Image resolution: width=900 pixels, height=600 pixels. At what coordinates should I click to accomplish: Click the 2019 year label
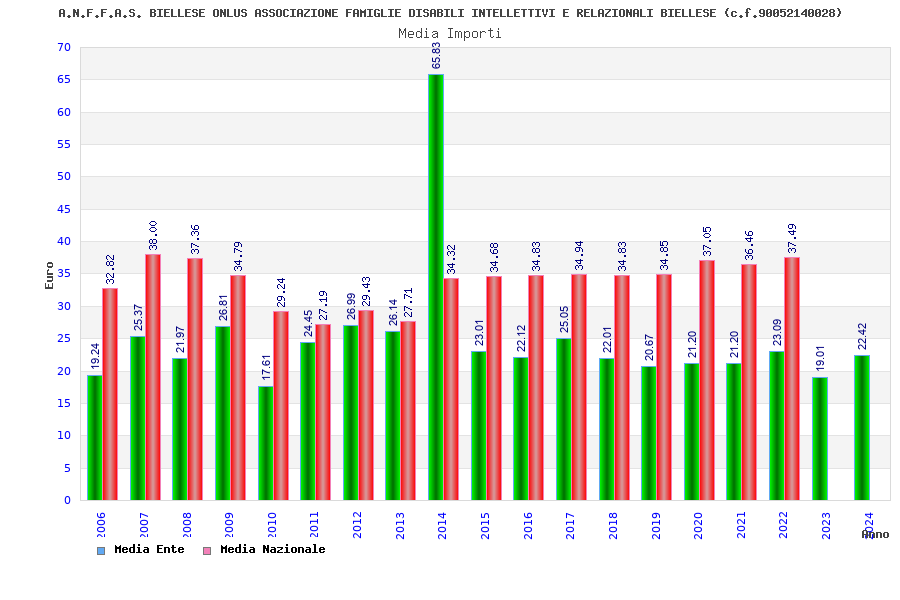click(x=655, y=525)
